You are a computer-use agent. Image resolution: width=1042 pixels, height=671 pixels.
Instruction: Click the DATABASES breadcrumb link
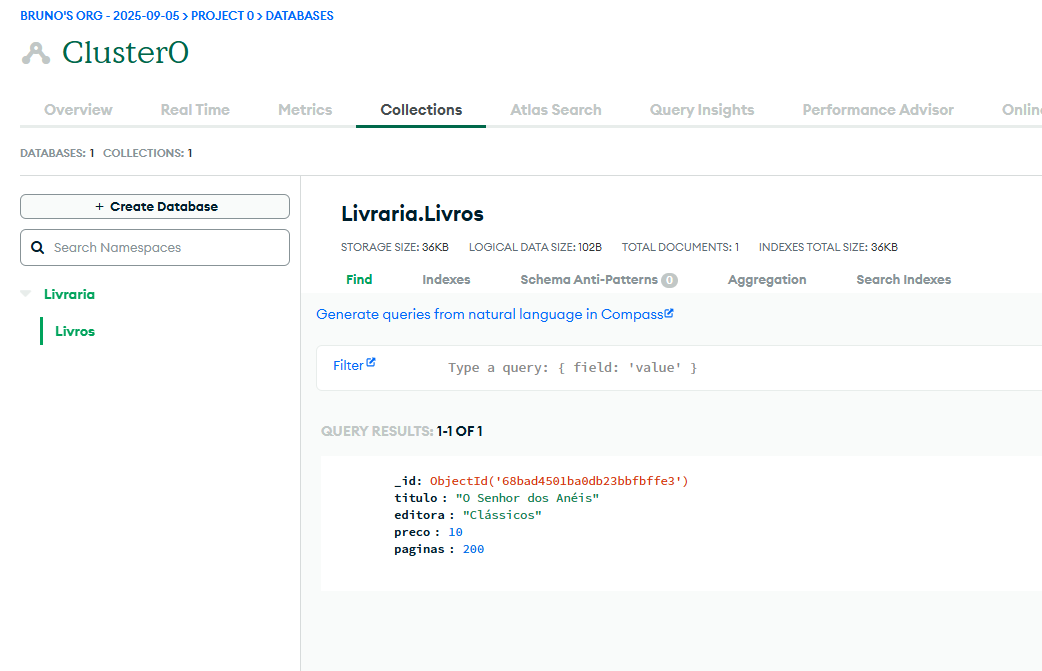pyautogui.click(x=300, y=15)
